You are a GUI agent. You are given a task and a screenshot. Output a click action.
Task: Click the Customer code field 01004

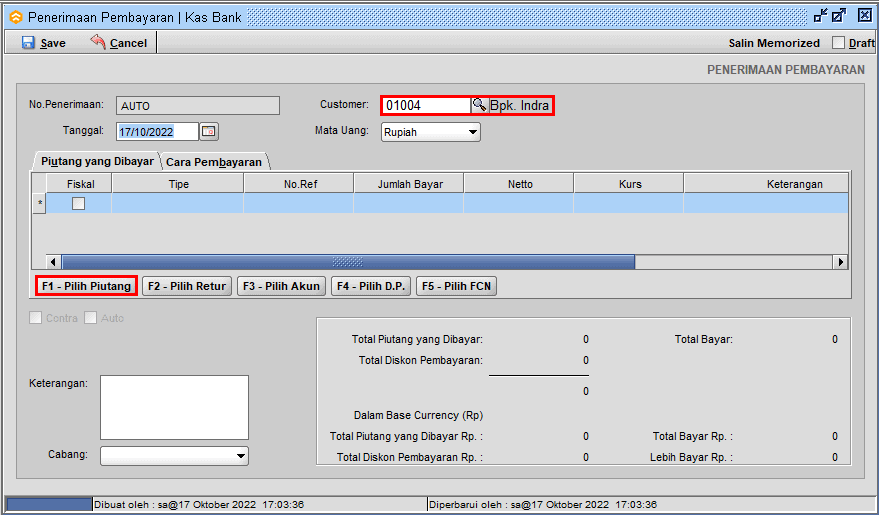[426, 105]
